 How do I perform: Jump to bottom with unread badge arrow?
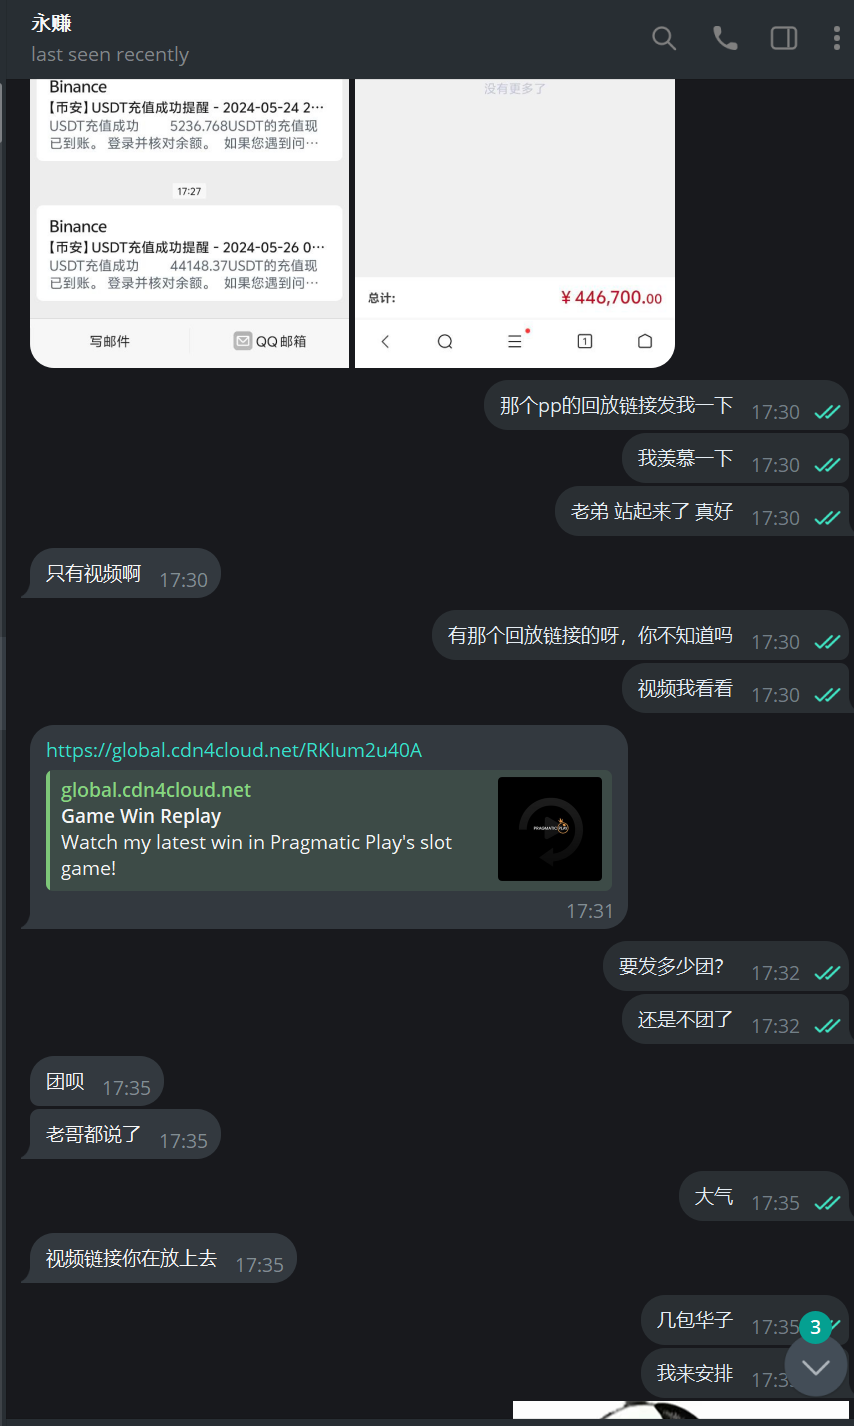pyautogui.click(x=816, y=1366)
